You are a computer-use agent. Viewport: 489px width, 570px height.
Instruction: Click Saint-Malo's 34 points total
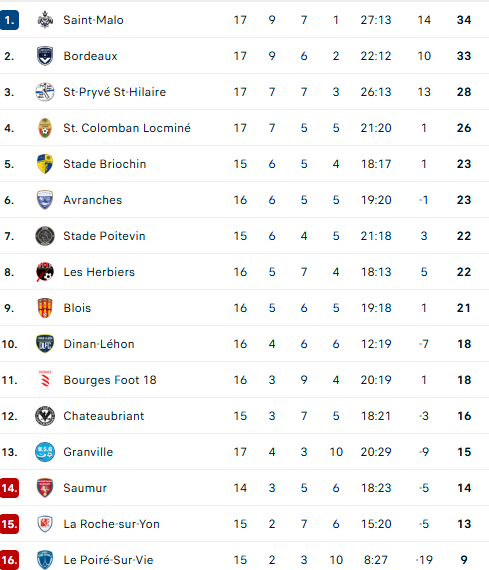click(464, 20)
